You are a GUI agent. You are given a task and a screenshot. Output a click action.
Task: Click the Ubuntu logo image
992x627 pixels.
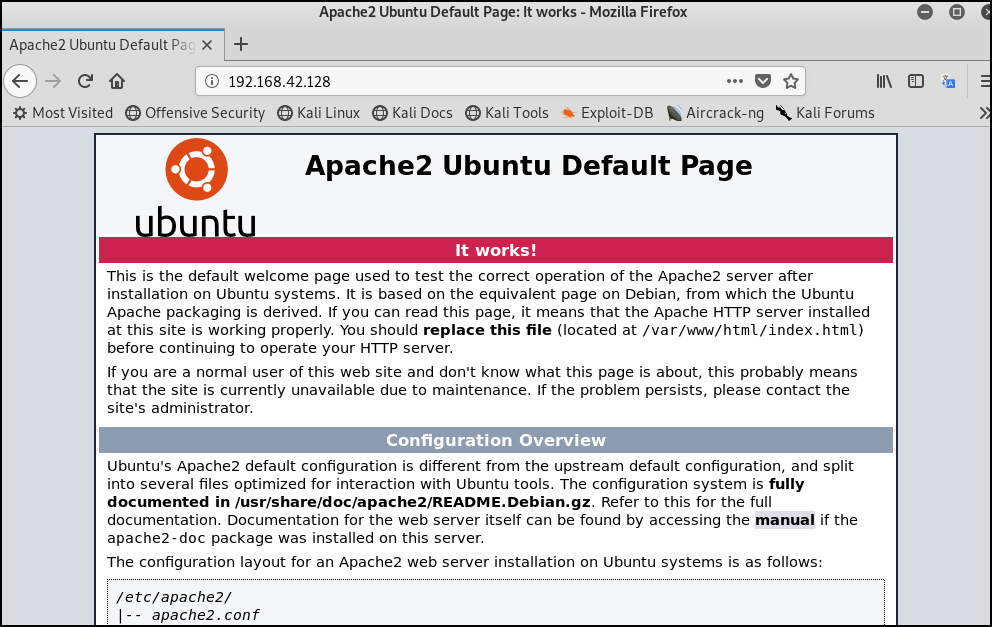click(195, 187)
